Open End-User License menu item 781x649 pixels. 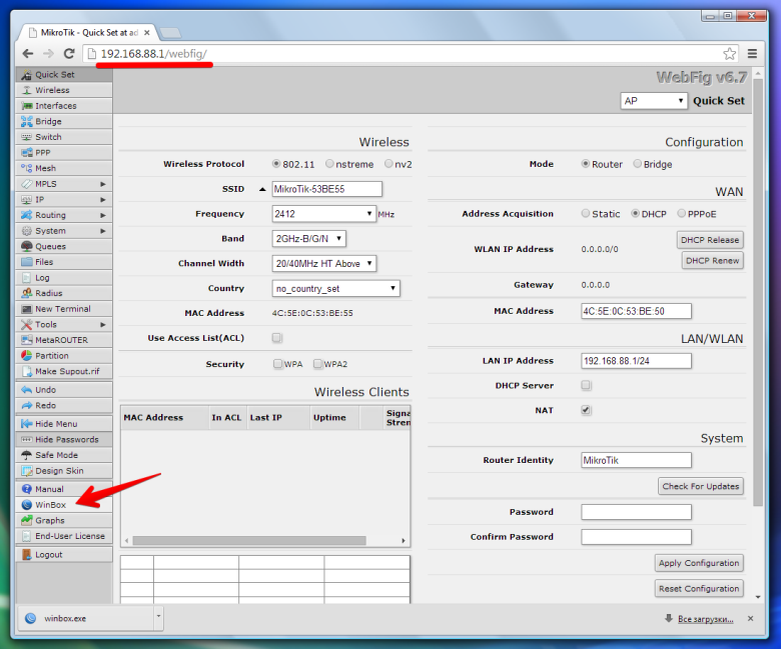tap(64, 536)
